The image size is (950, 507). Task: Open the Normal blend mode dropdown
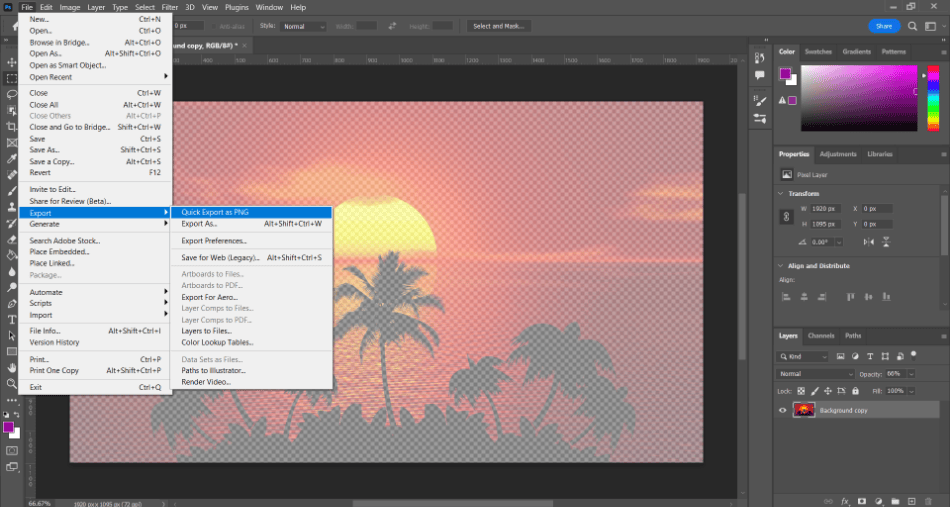[x=815, y=374]
